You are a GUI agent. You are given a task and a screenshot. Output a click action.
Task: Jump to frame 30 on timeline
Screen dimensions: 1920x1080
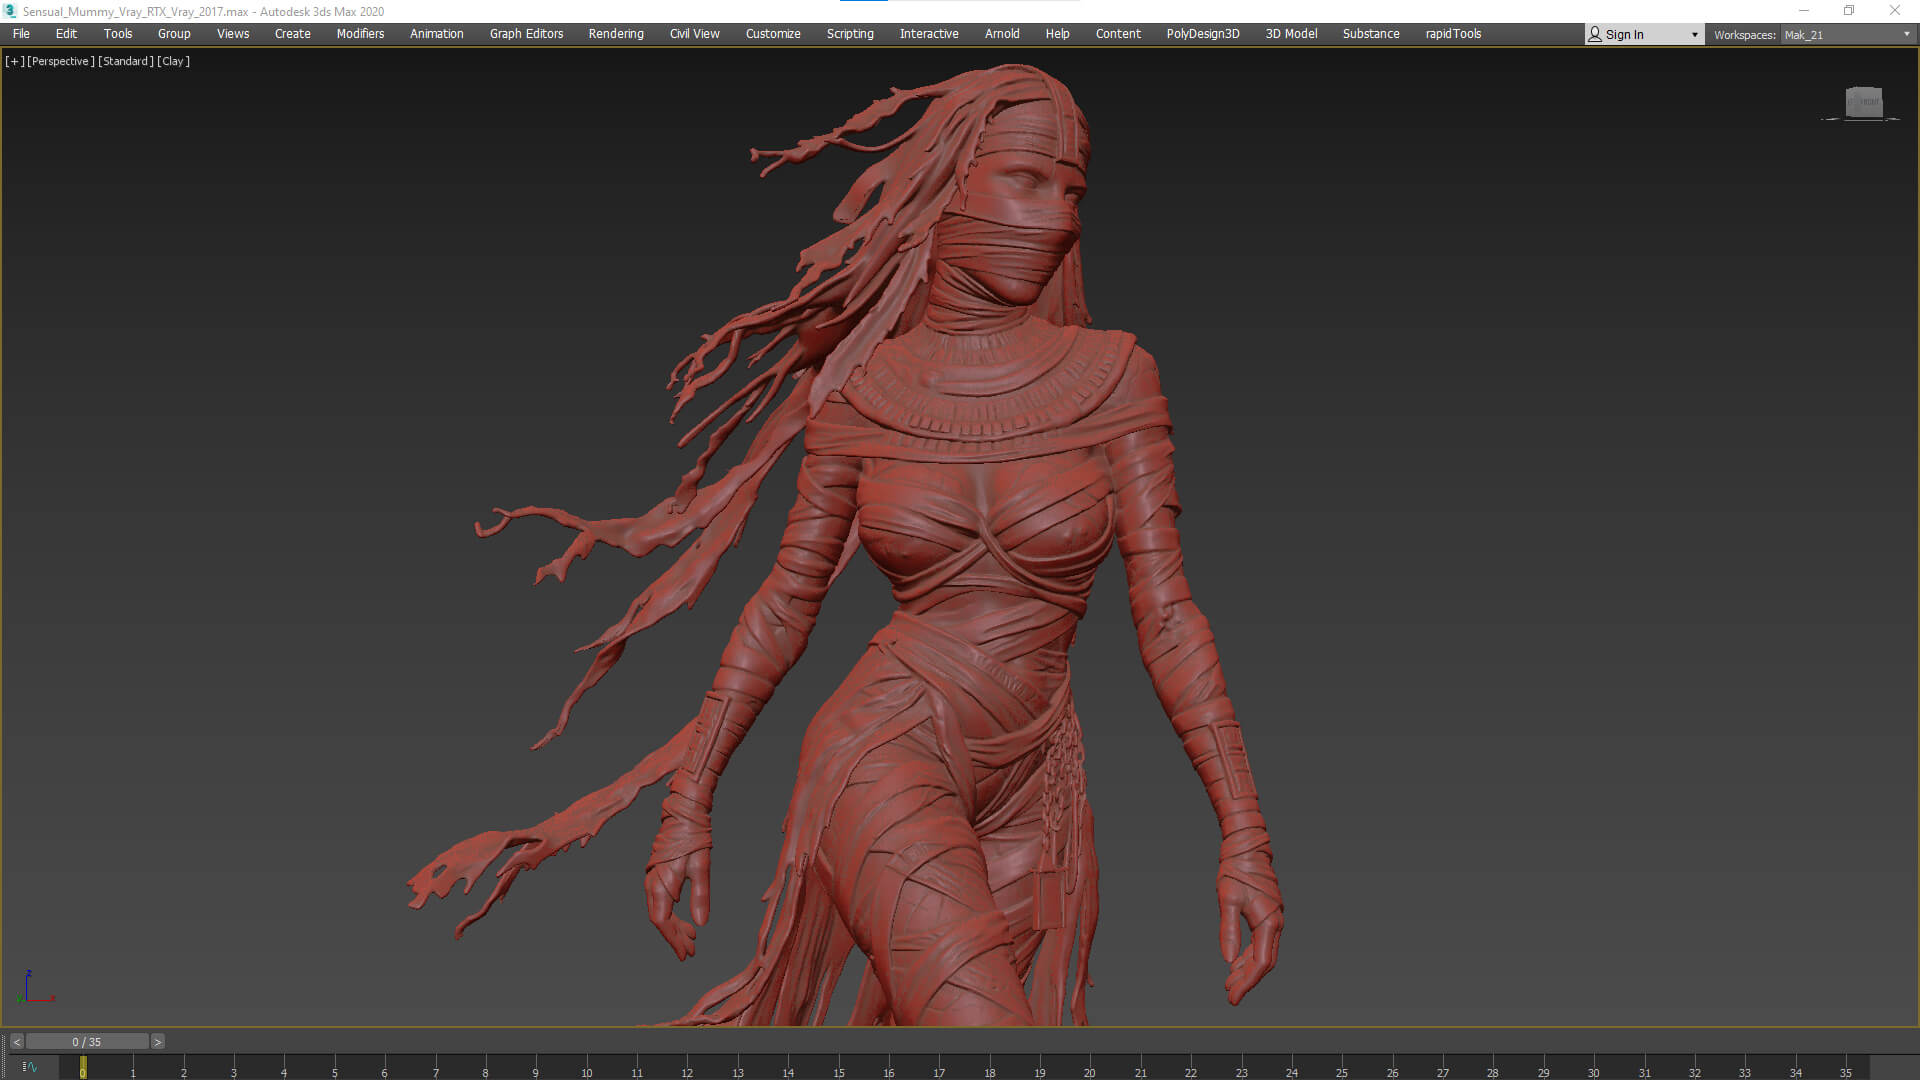1594,1073
